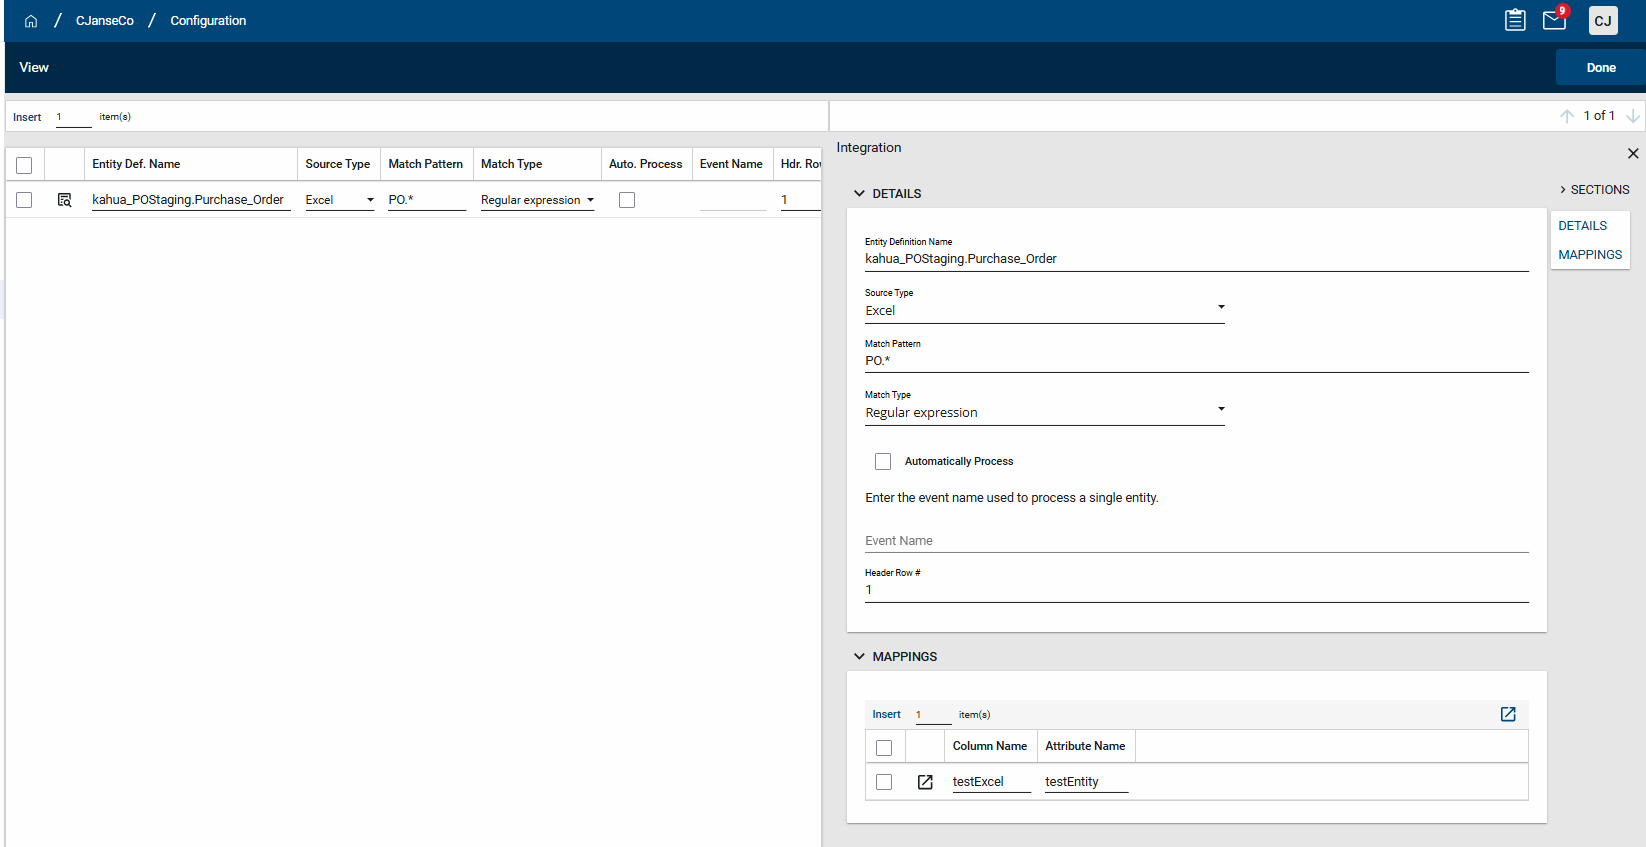
Task: Open the clipboard tasks icon
Action: click(x=1515, y=20)
